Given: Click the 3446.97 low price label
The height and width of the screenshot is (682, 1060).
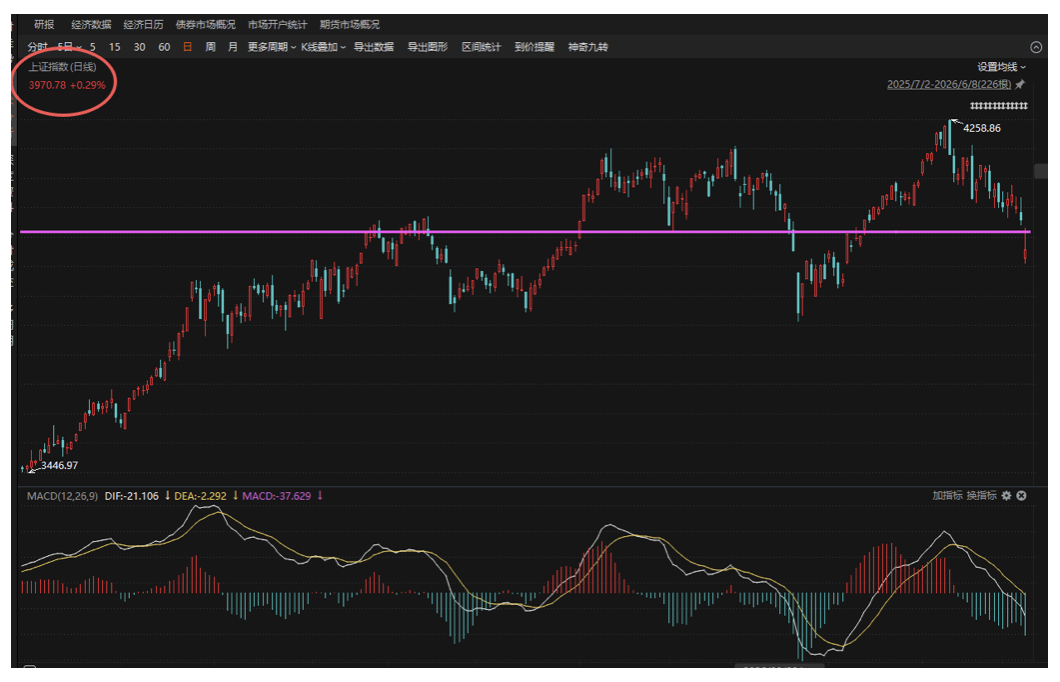Looking at the screenshot, I should [59, 465].
